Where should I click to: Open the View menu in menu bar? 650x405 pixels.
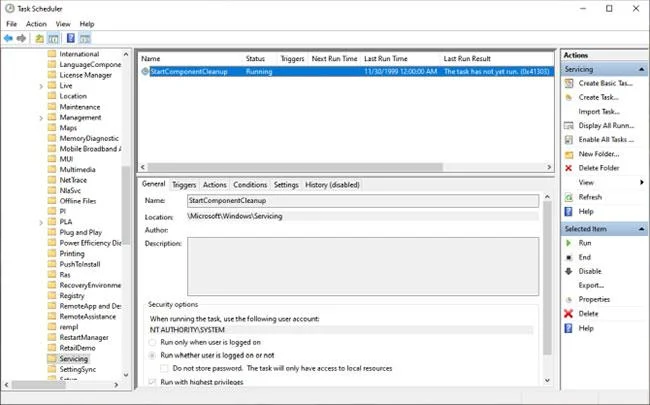[x=63, y=24]
